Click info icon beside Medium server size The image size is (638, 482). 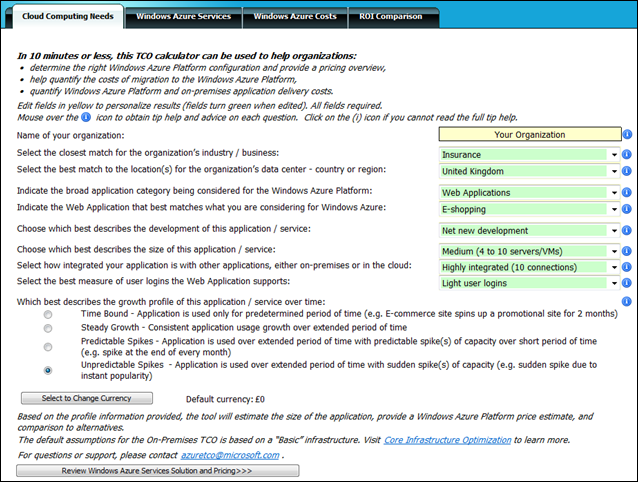627,251
